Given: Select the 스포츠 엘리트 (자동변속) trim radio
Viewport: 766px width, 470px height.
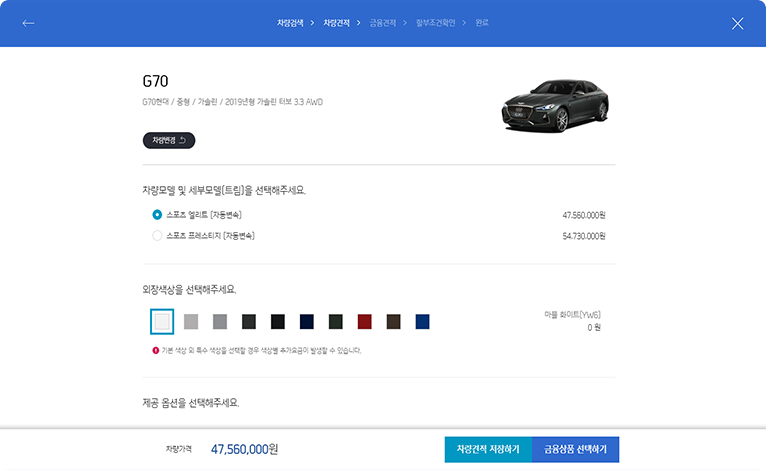Looking at the screenshot, I should pyautogui.click(x=157, y=215).
